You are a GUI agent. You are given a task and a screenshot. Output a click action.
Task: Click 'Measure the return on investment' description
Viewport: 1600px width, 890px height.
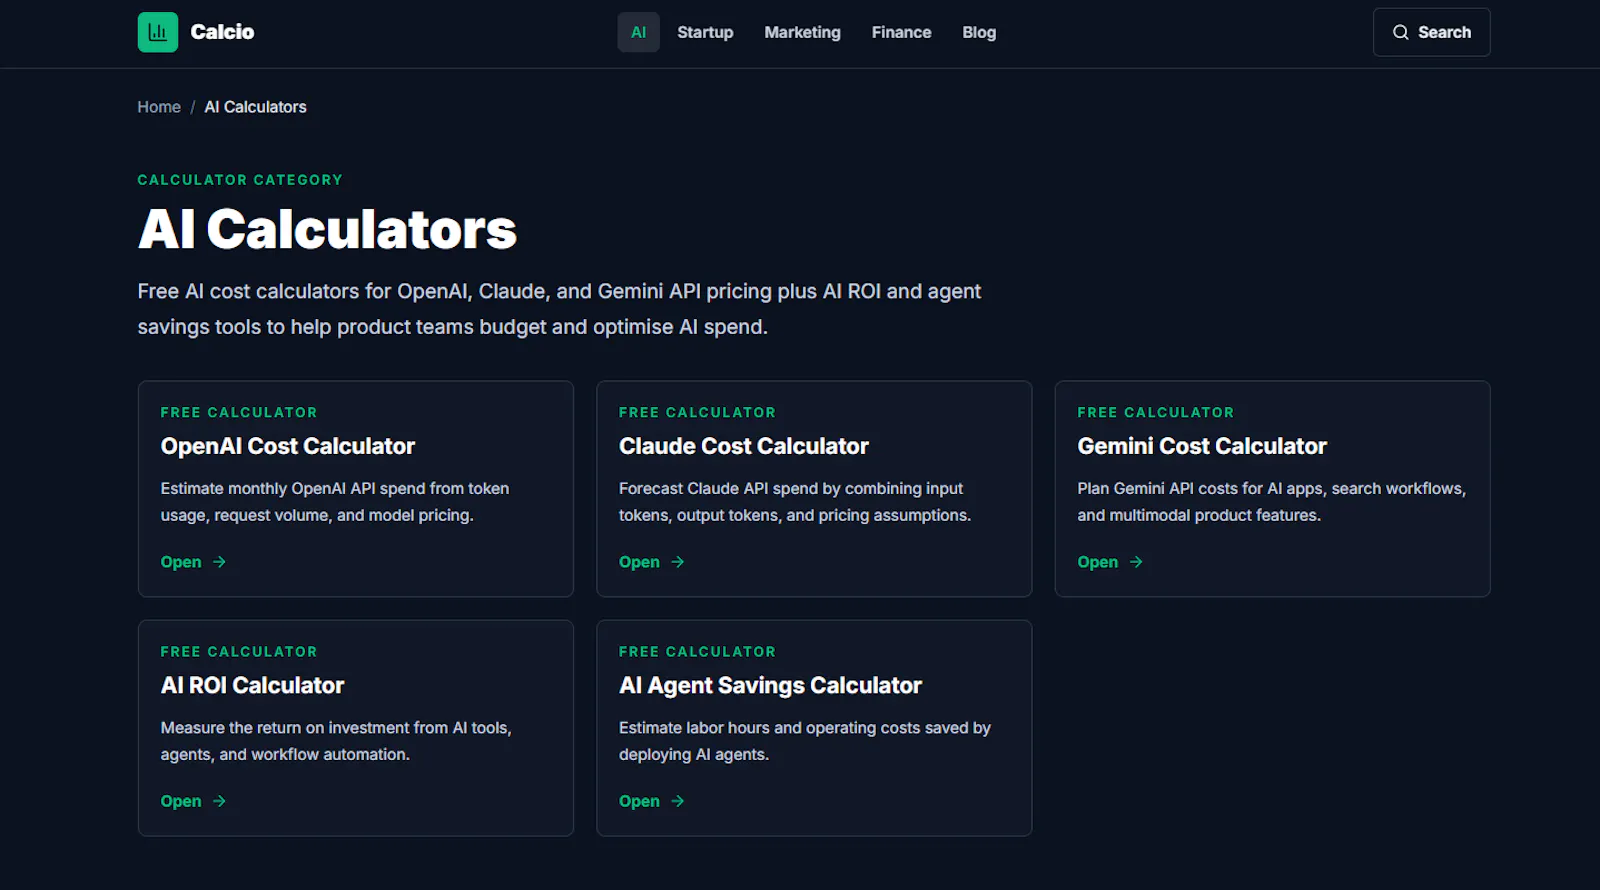(x=336, y=741)
